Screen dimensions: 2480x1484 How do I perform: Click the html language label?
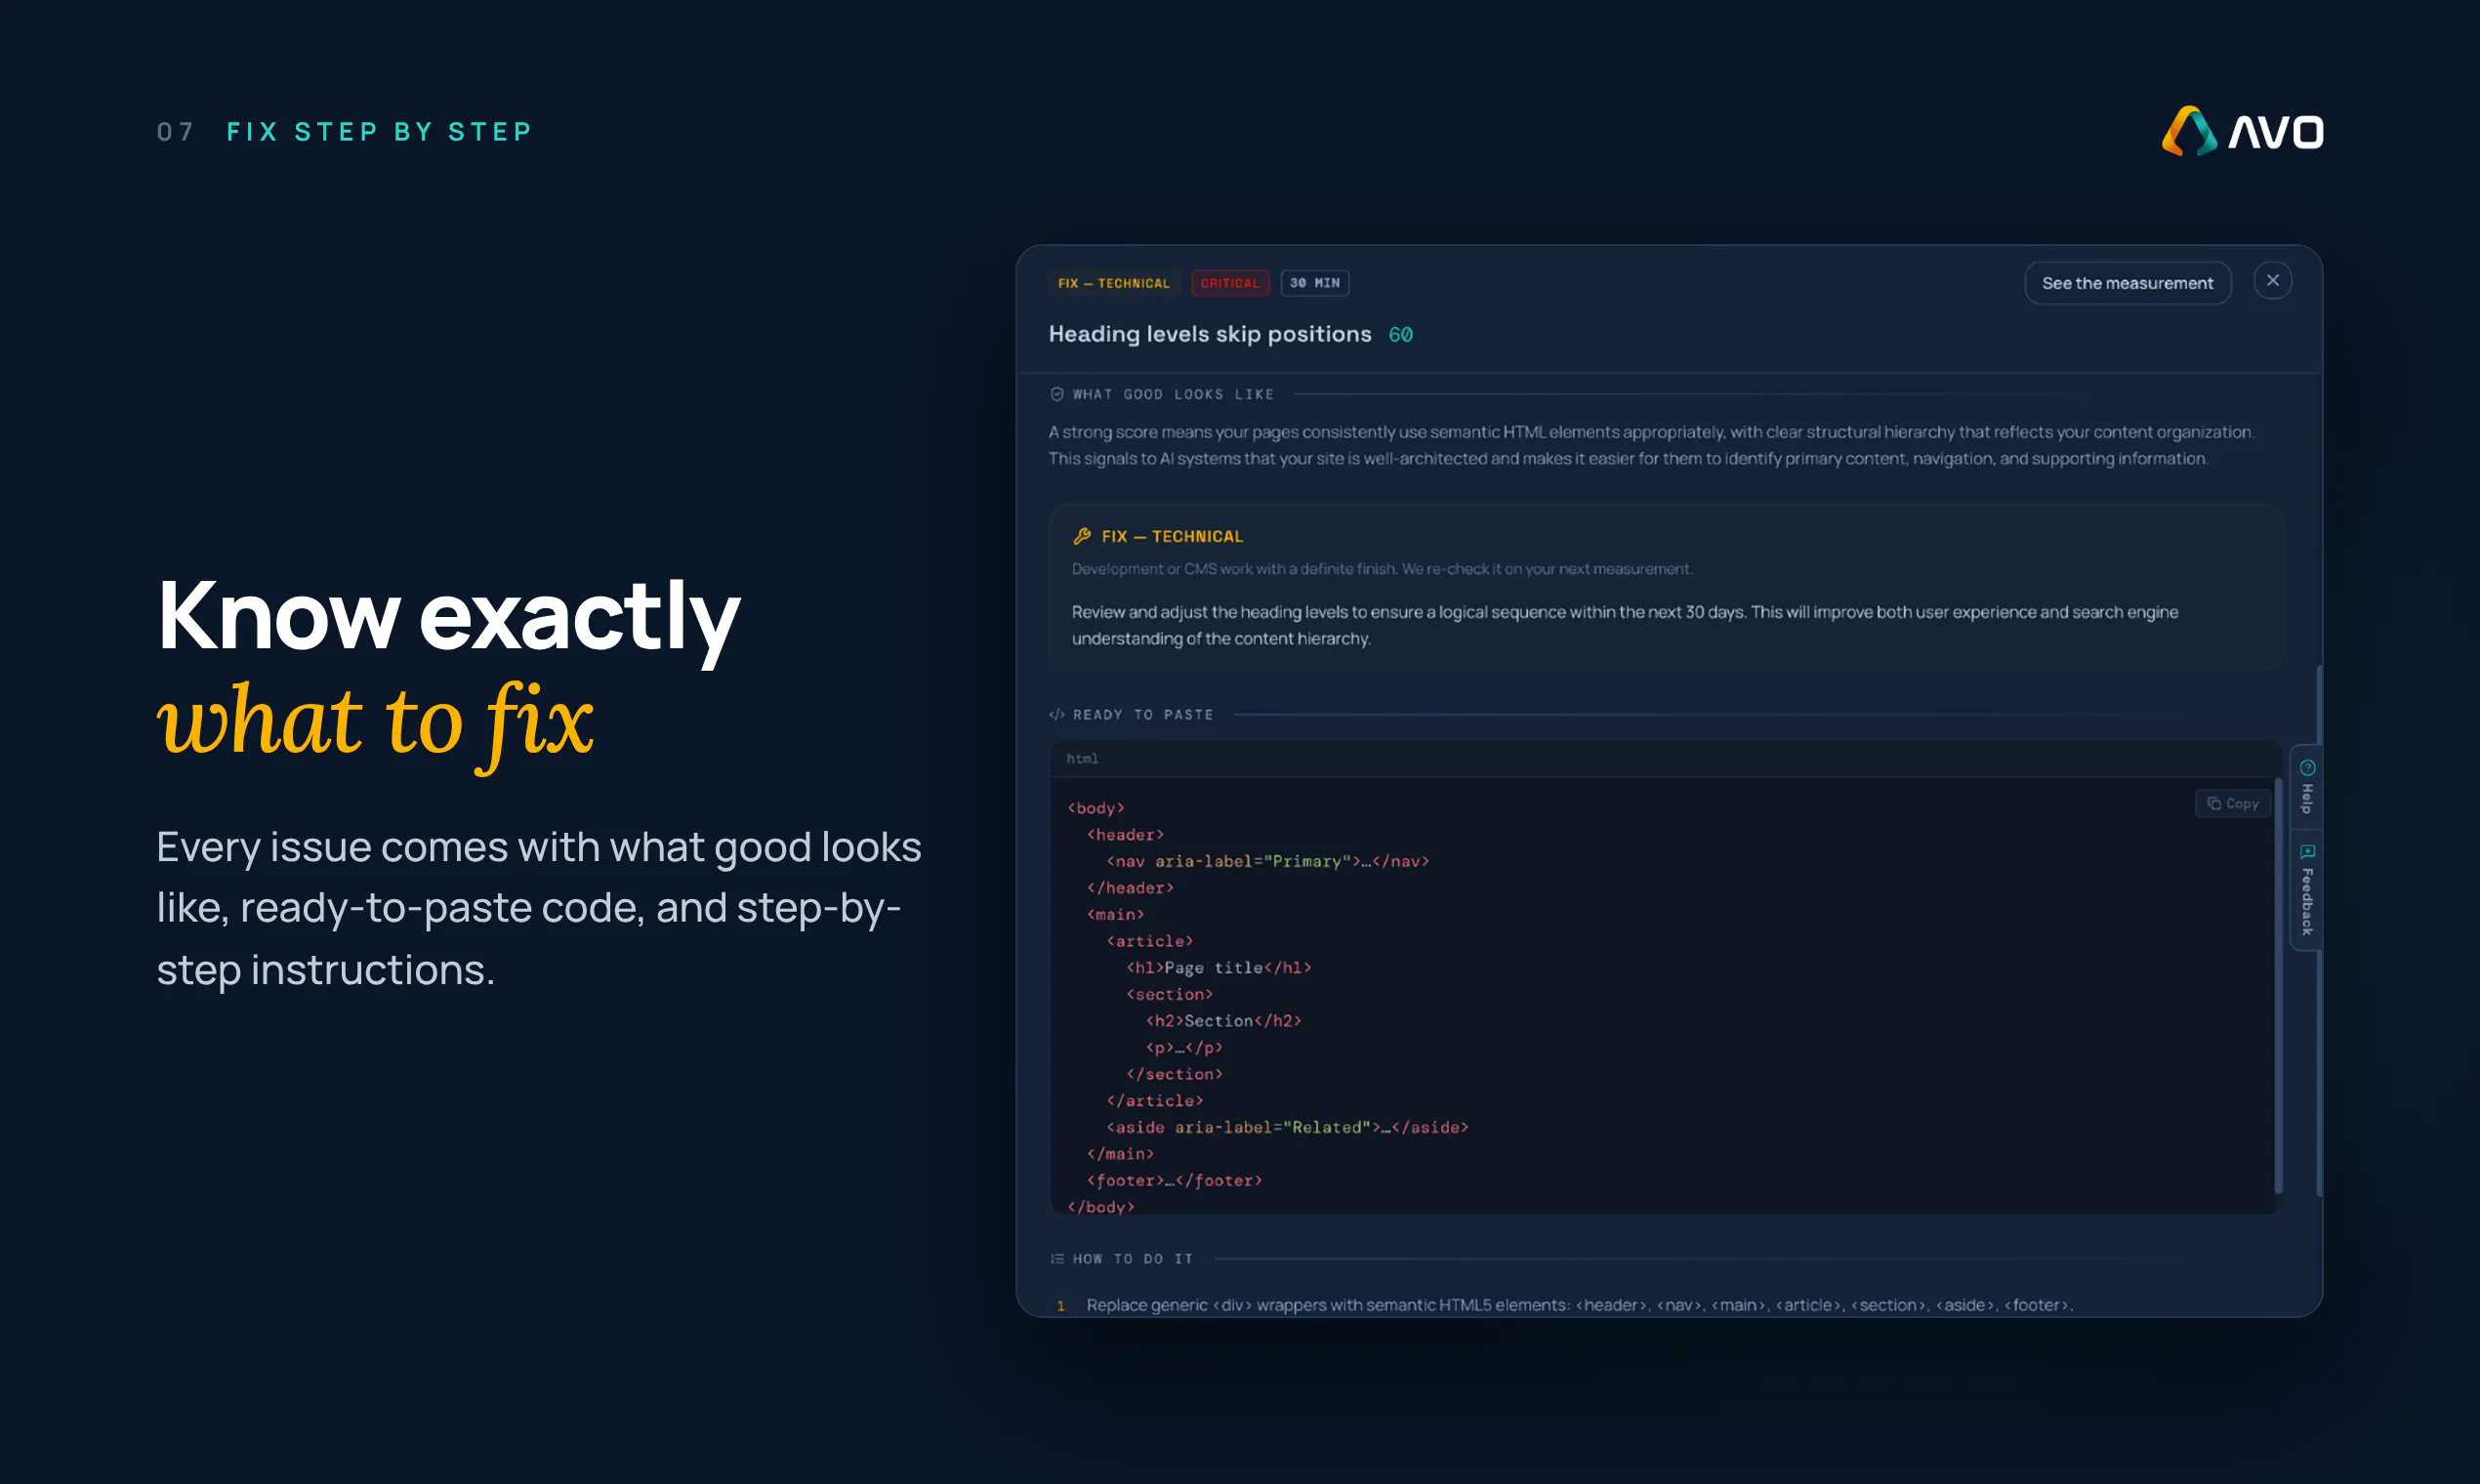pos(1082,758)
